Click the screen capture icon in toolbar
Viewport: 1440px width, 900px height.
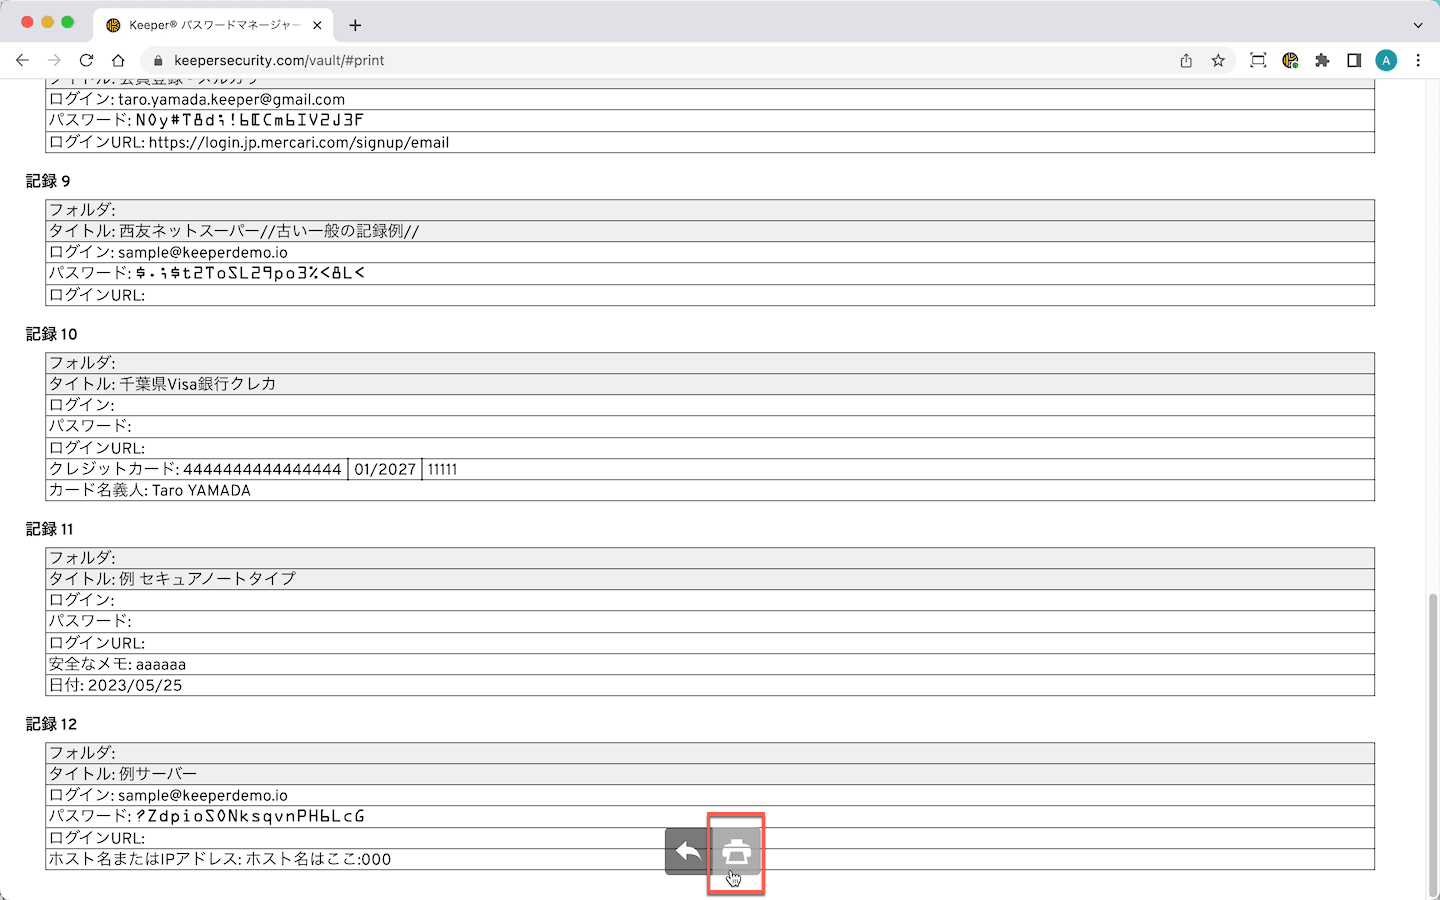point(1258,60)
